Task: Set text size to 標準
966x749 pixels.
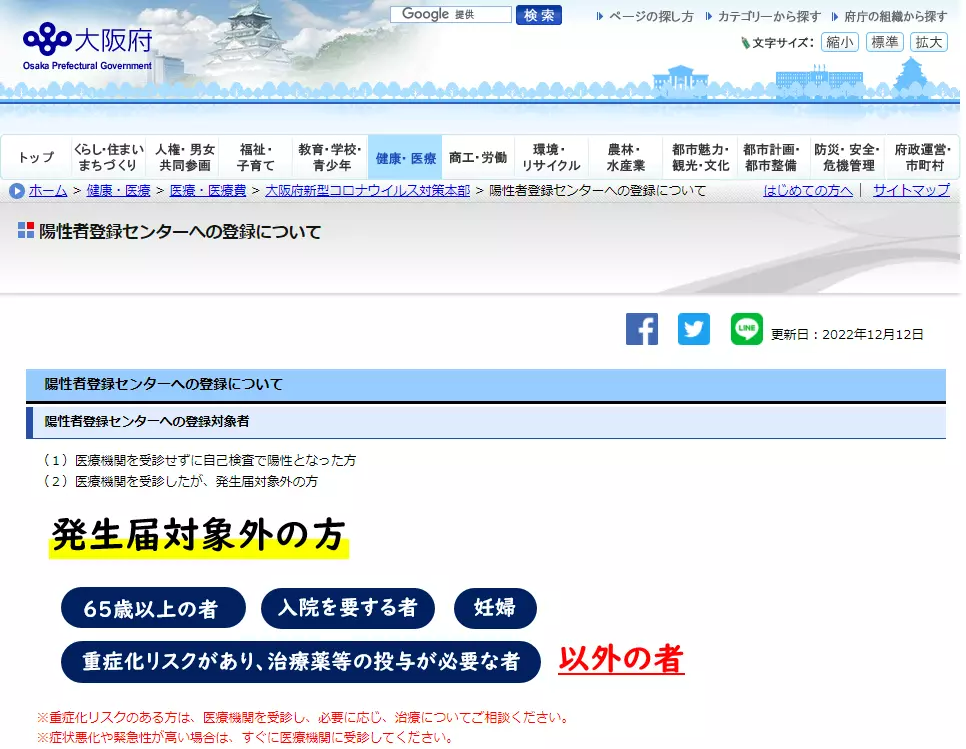Action: coord(885,42)
